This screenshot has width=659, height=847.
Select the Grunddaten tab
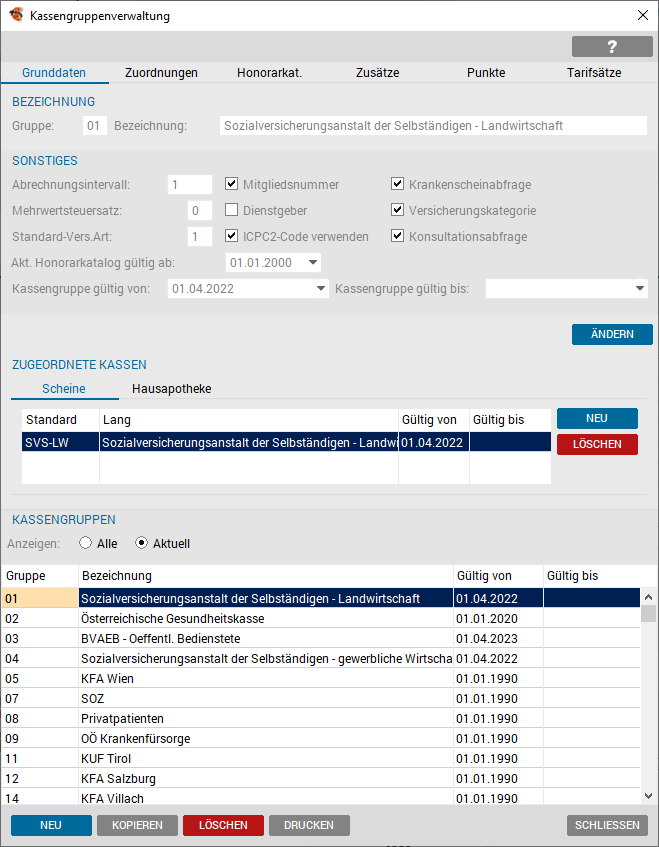(54, 73)
